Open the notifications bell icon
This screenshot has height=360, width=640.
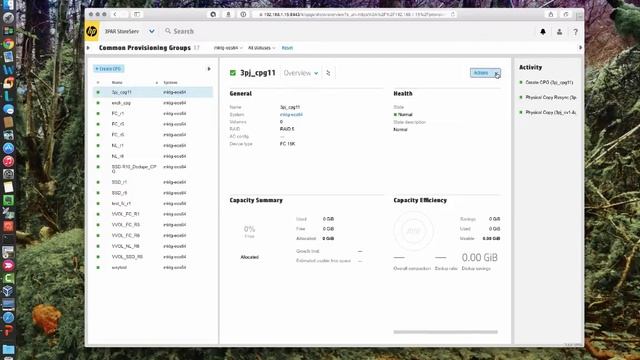coord(543,31)
